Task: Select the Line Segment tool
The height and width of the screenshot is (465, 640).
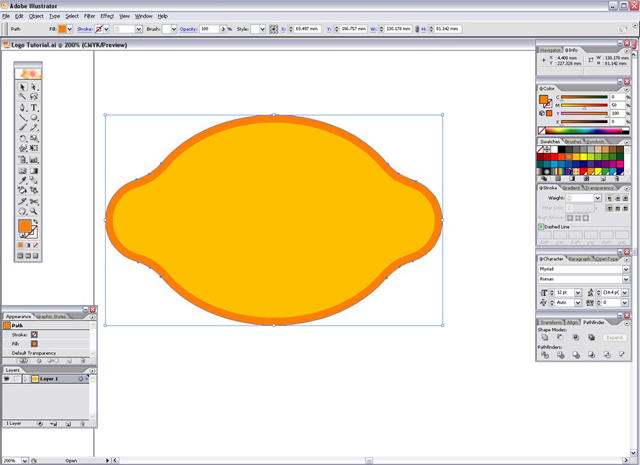Action: [x=22, y=118]
